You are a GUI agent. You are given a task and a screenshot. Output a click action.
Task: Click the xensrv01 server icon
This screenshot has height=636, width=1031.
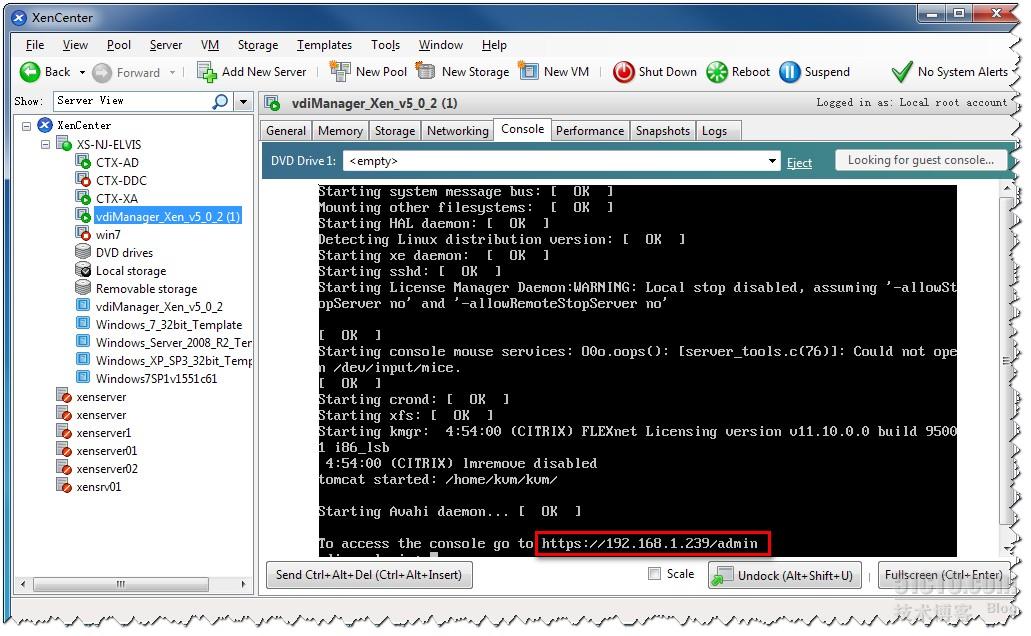(64, 486)
